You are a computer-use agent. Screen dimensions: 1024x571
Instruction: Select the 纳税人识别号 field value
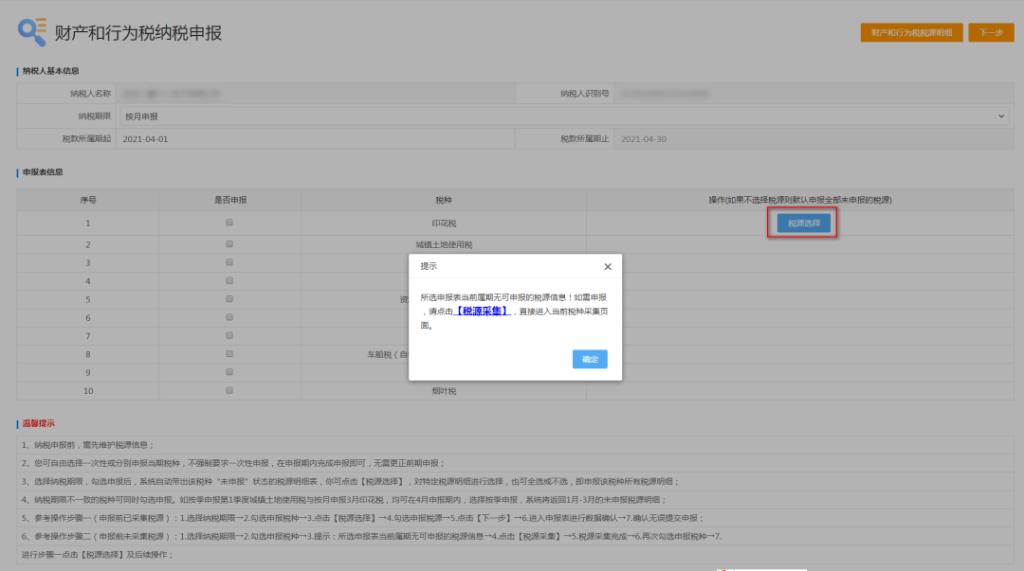(810, 94)
